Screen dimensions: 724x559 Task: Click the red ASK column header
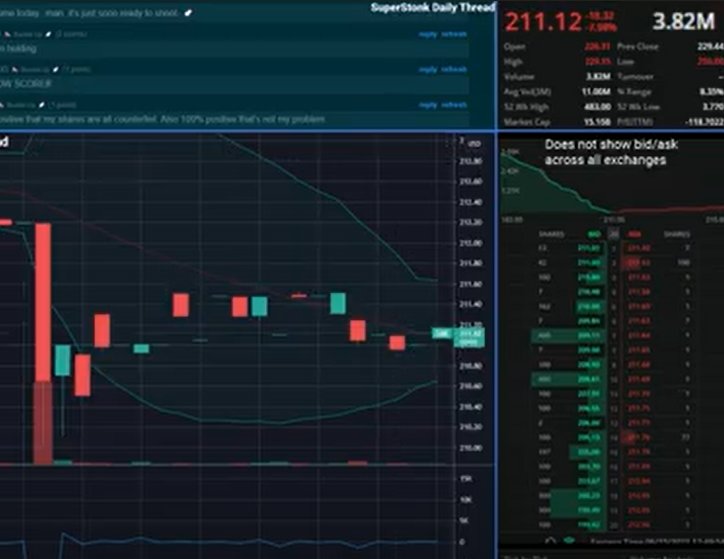[x=634, y=234]
